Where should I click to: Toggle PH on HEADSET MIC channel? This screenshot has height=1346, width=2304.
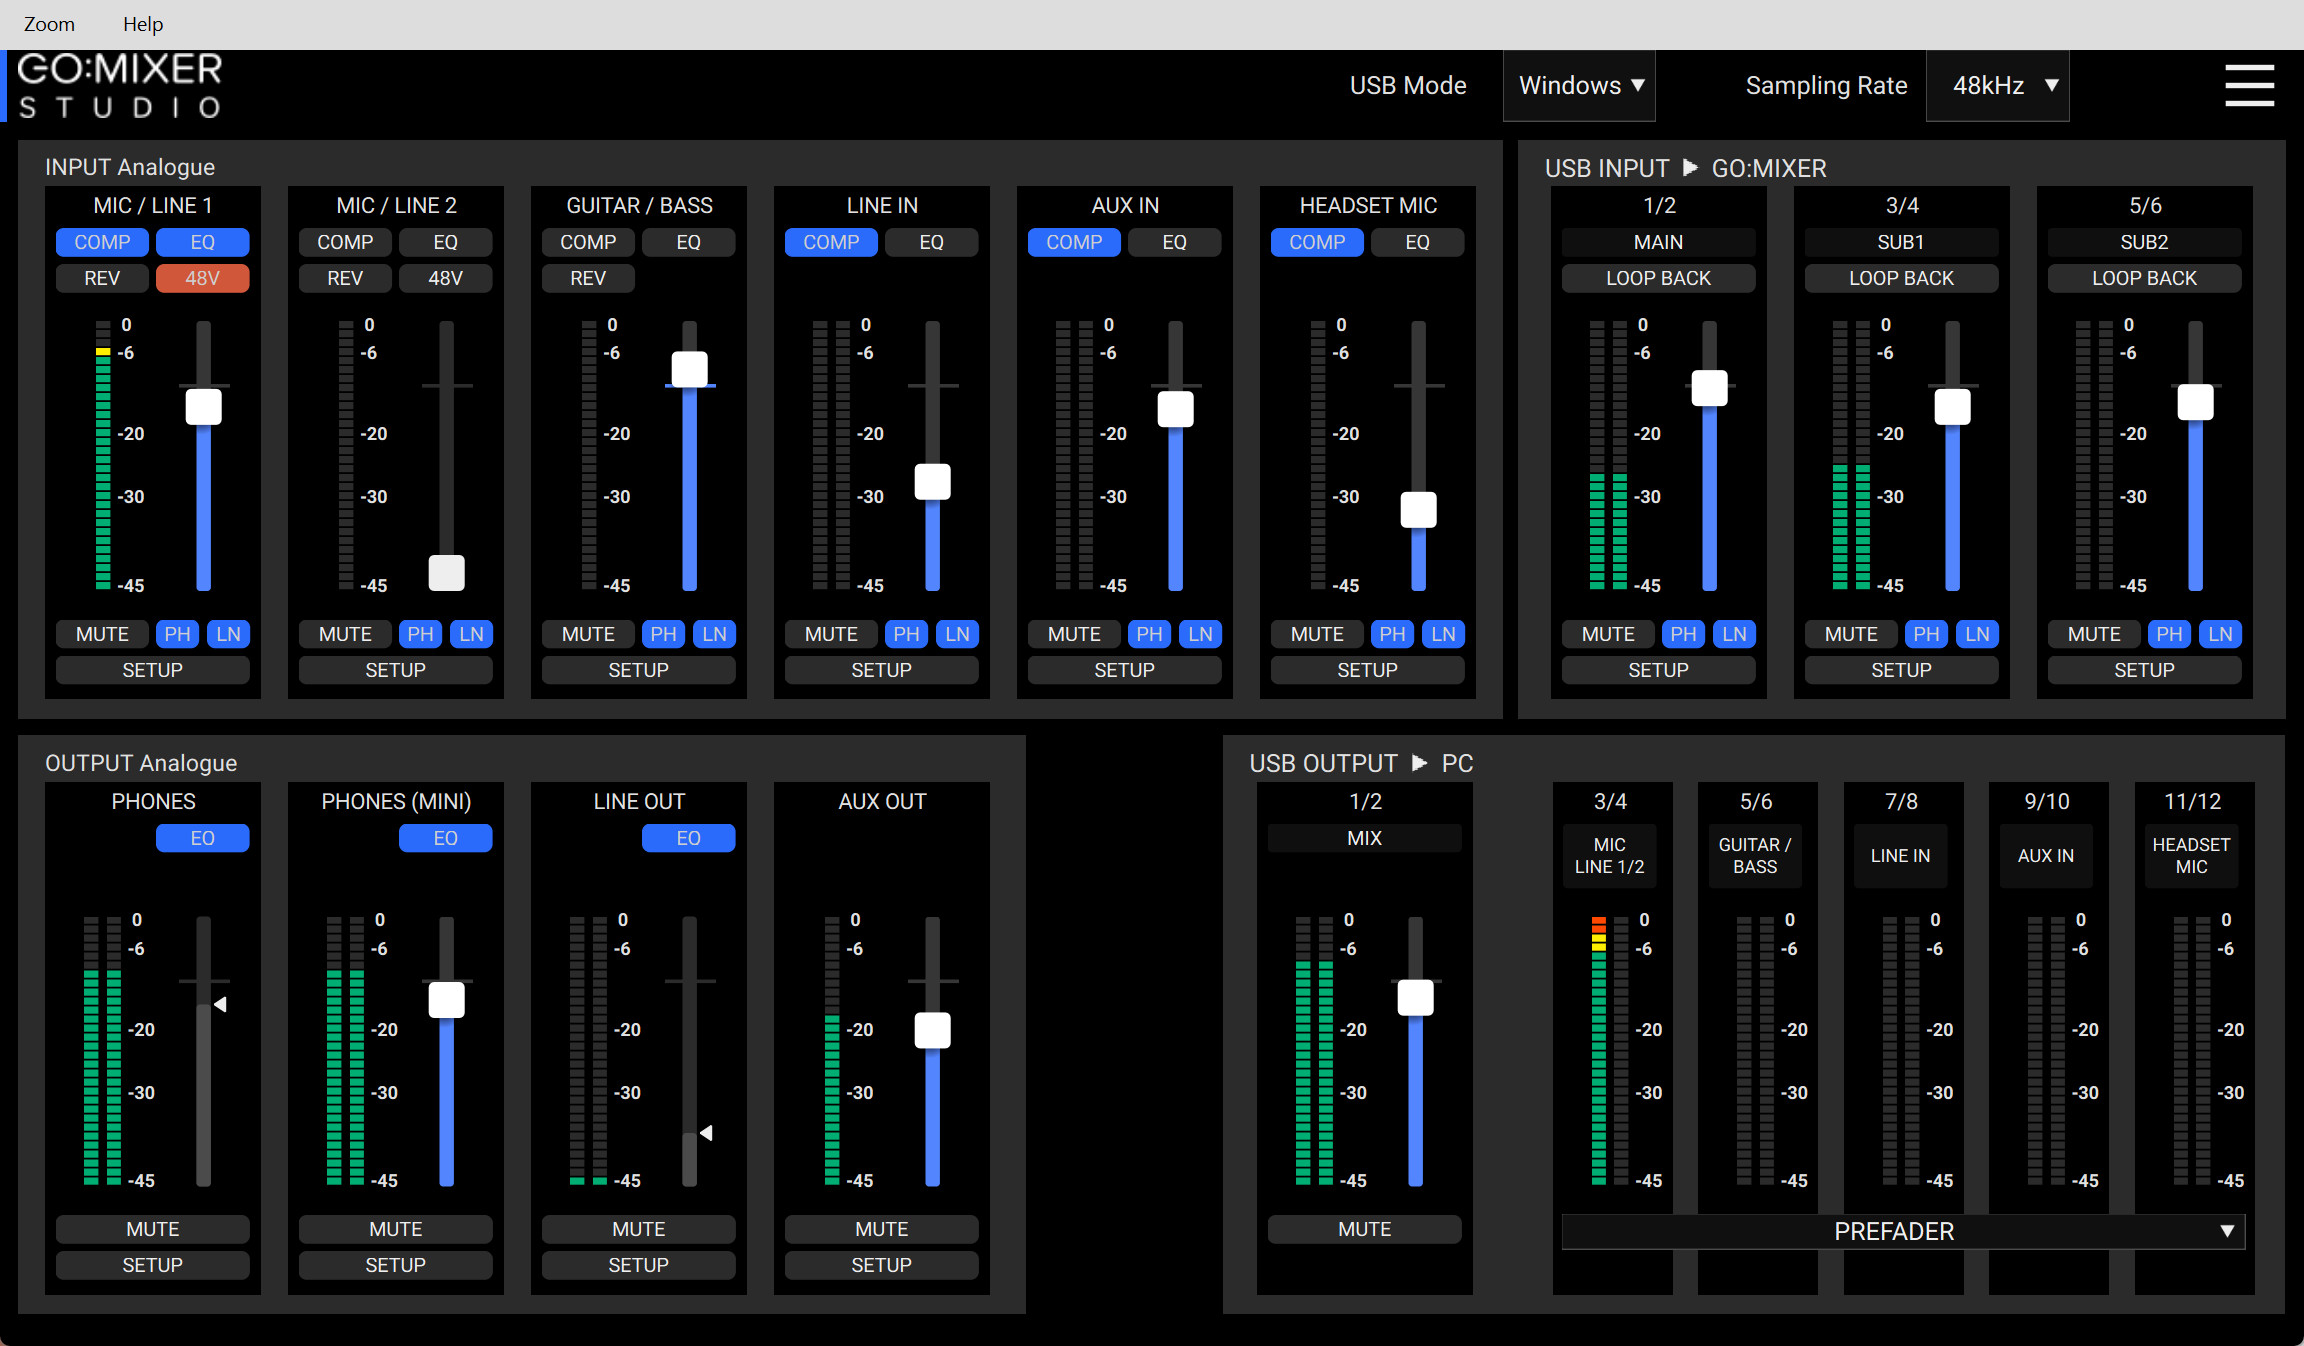[1392, 634]
